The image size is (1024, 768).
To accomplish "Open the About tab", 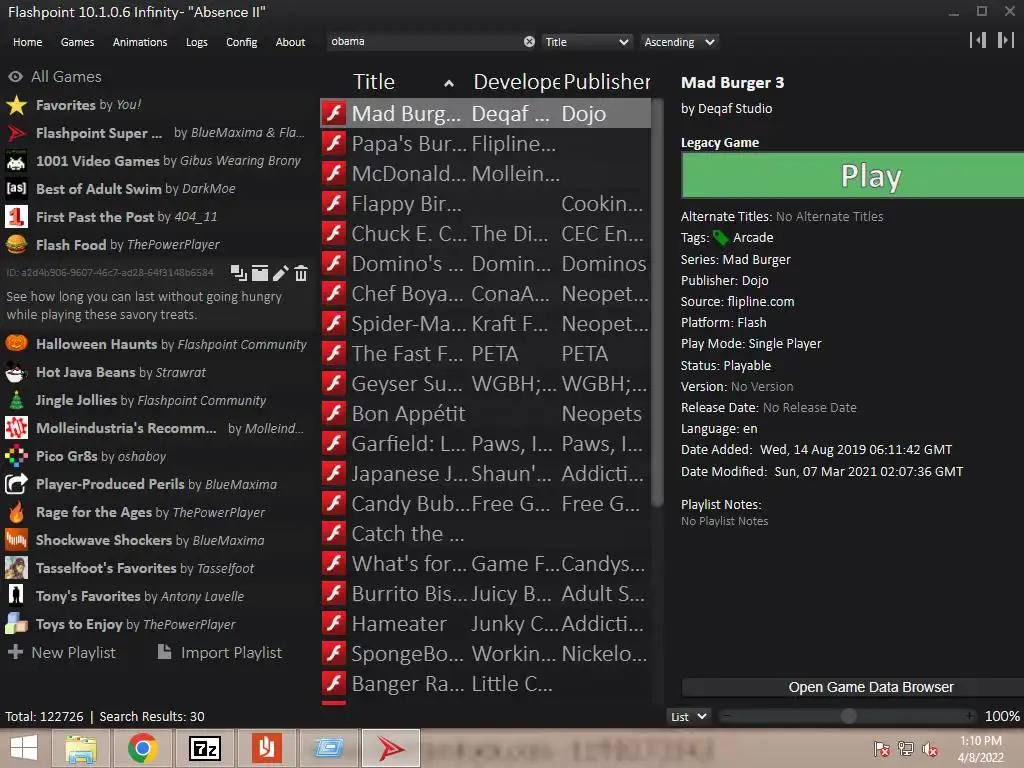I will (x=290, y=42).
